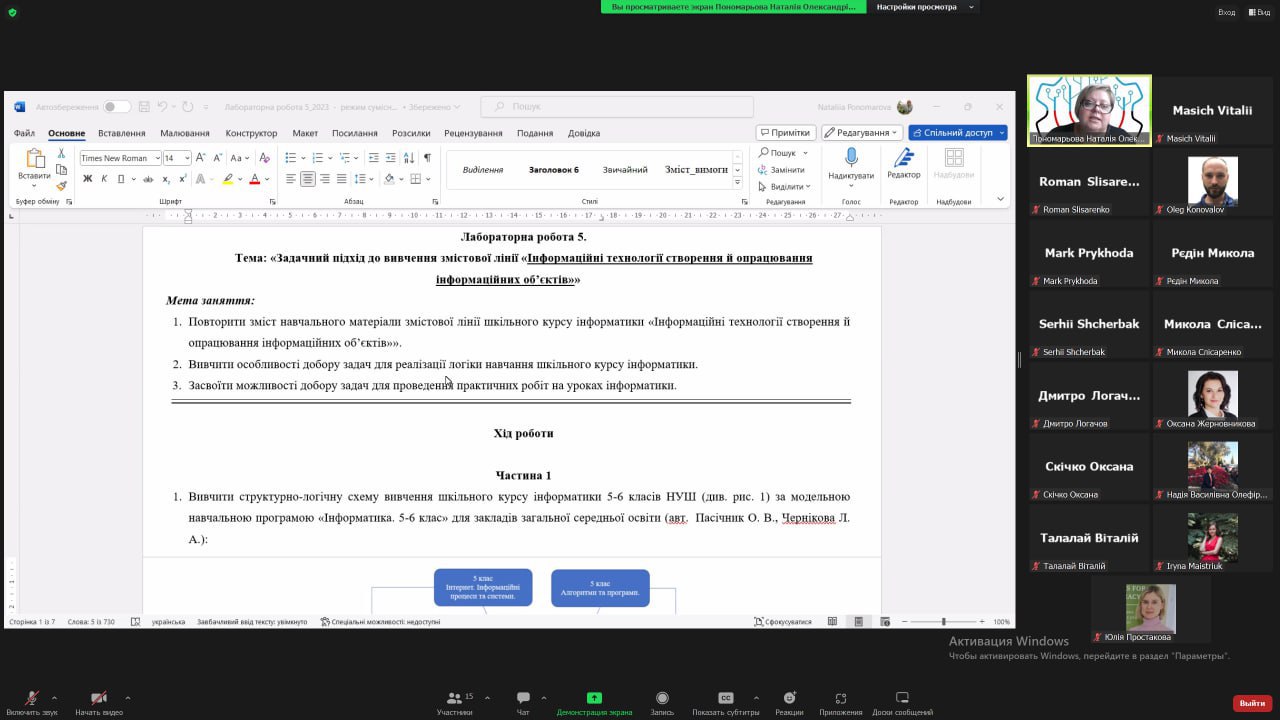Image resolution: width=1280 pixels, height=720 pixels.
Task: Open the Настройки просмотра dropdown
Action: point(922,7)
